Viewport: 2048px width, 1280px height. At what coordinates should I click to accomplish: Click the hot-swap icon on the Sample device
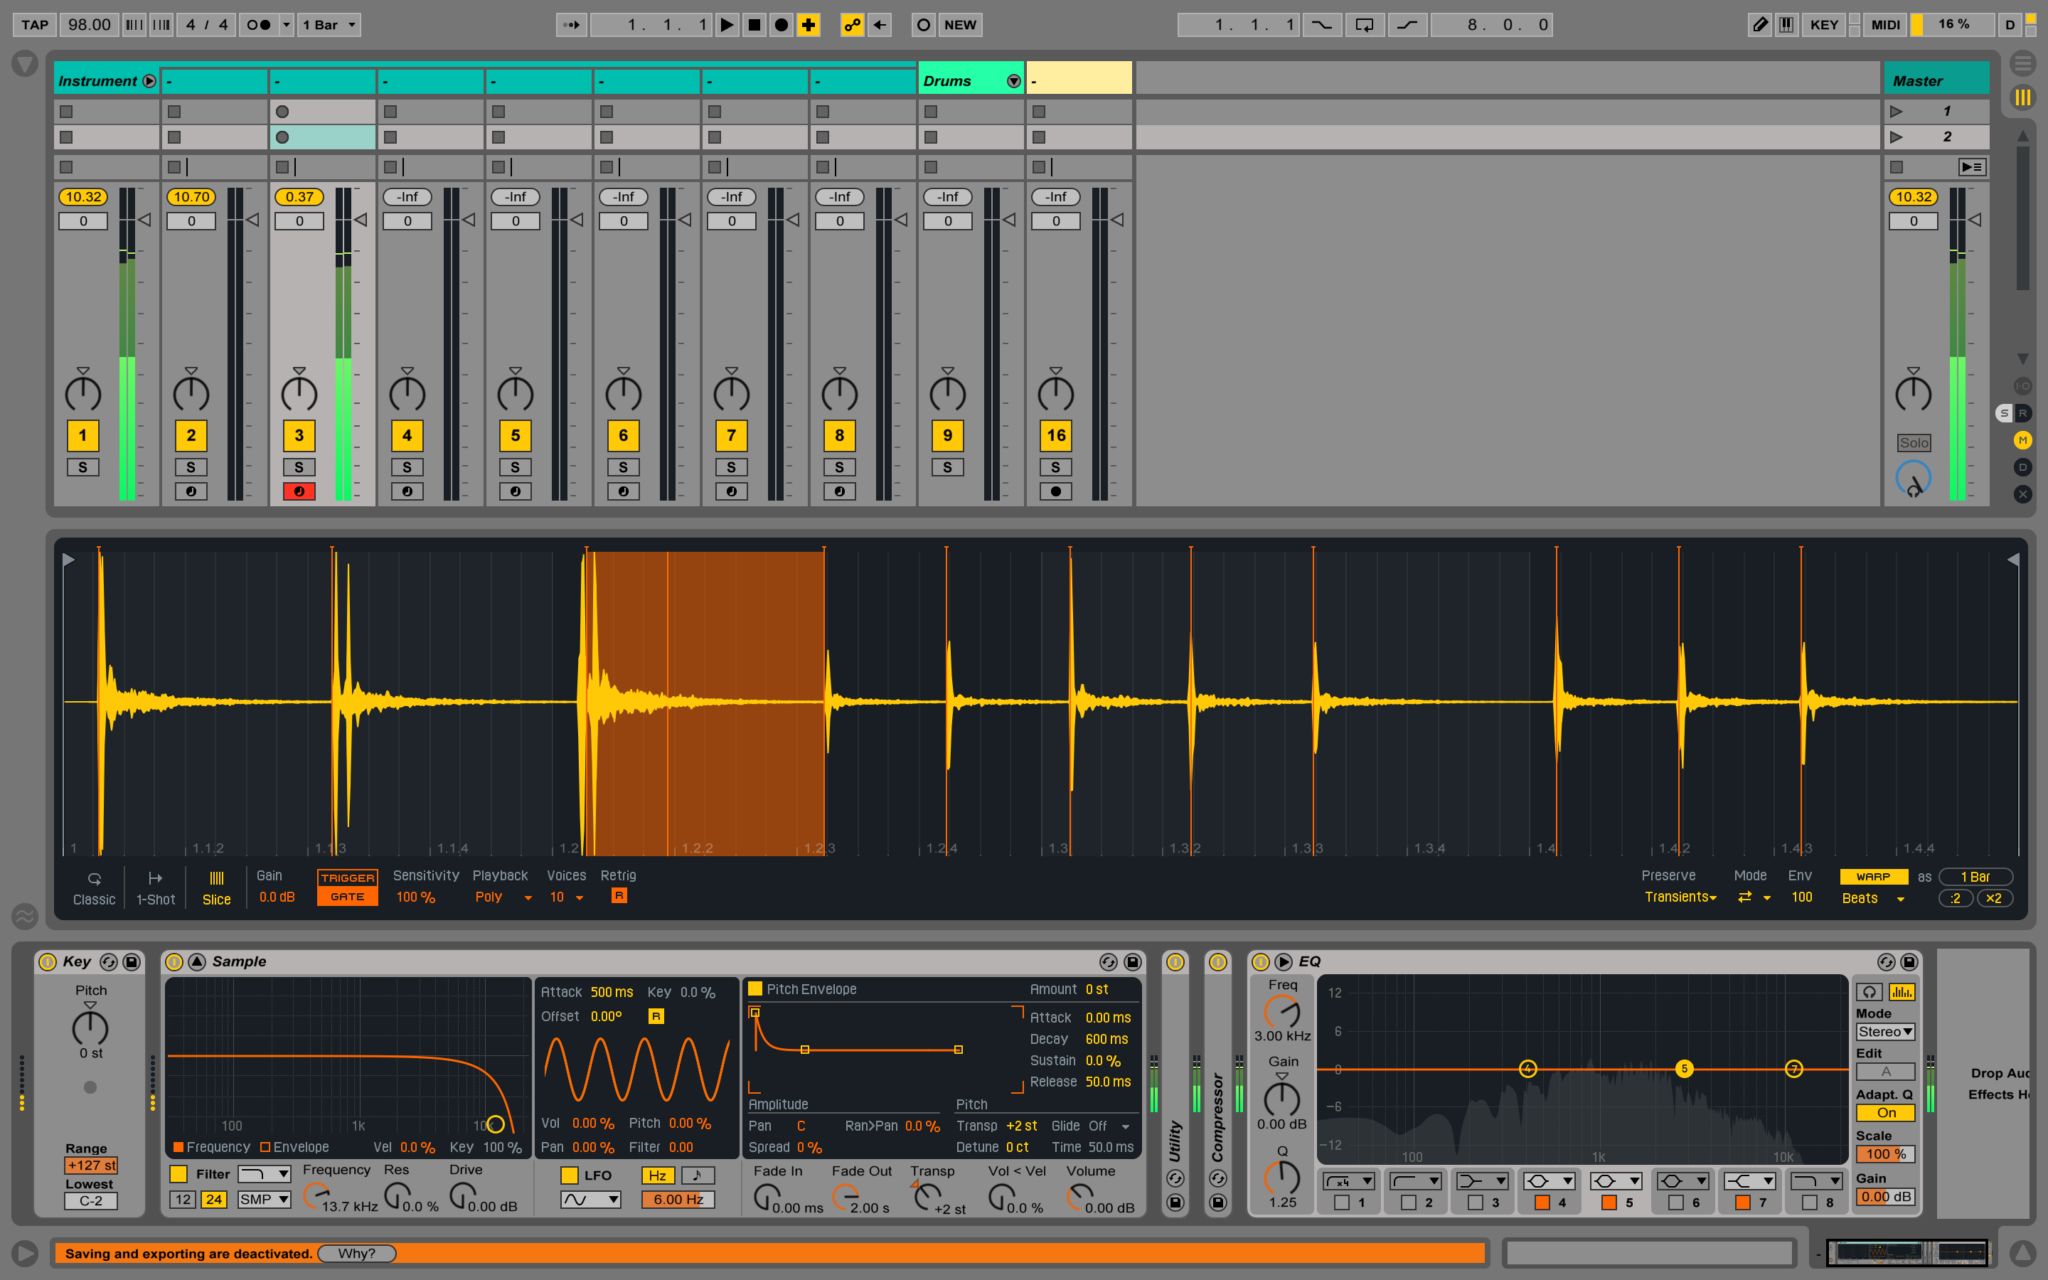click(x=1108, y=962)
